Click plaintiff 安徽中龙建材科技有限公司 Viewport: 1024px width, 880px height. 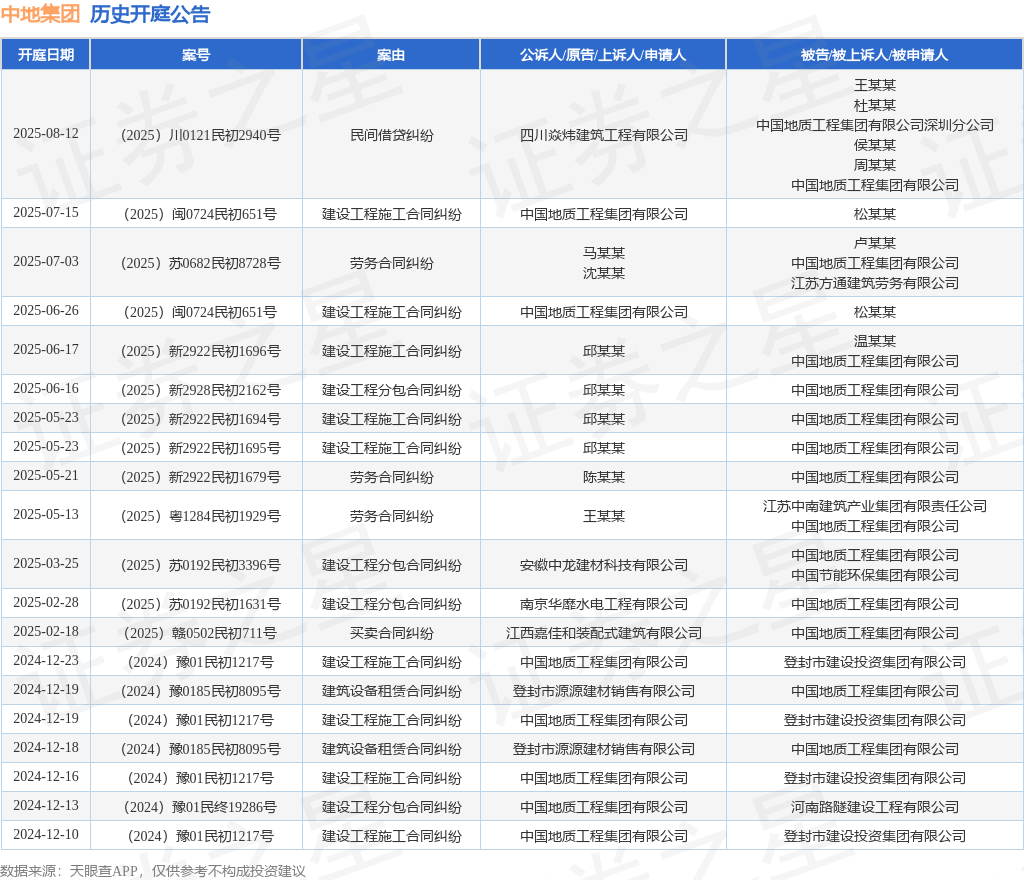point(603,565)
